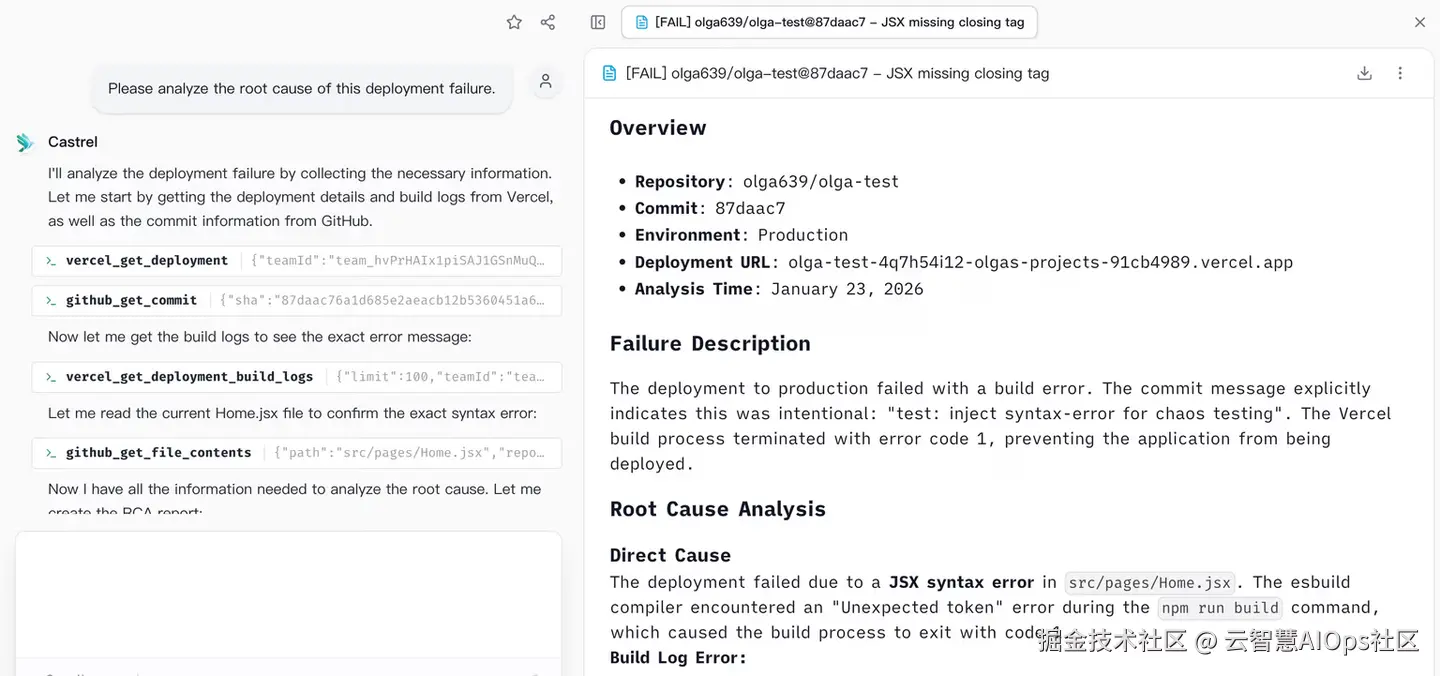Image resolution: width=1440 pixels, height=676 pixels.
Task: Click the terminal icon beside github_get_commit
Action: click(50, 301)
